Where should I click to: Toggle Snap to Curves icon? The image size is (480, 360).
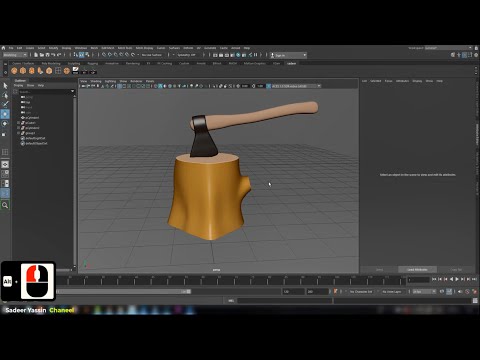coord(110,55)
